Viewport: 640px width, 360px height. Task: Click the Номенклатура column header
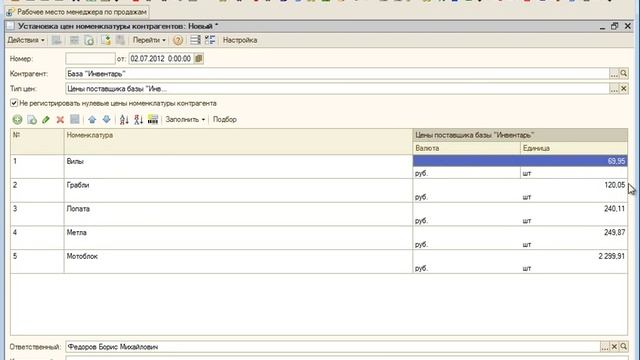(238, 141)
